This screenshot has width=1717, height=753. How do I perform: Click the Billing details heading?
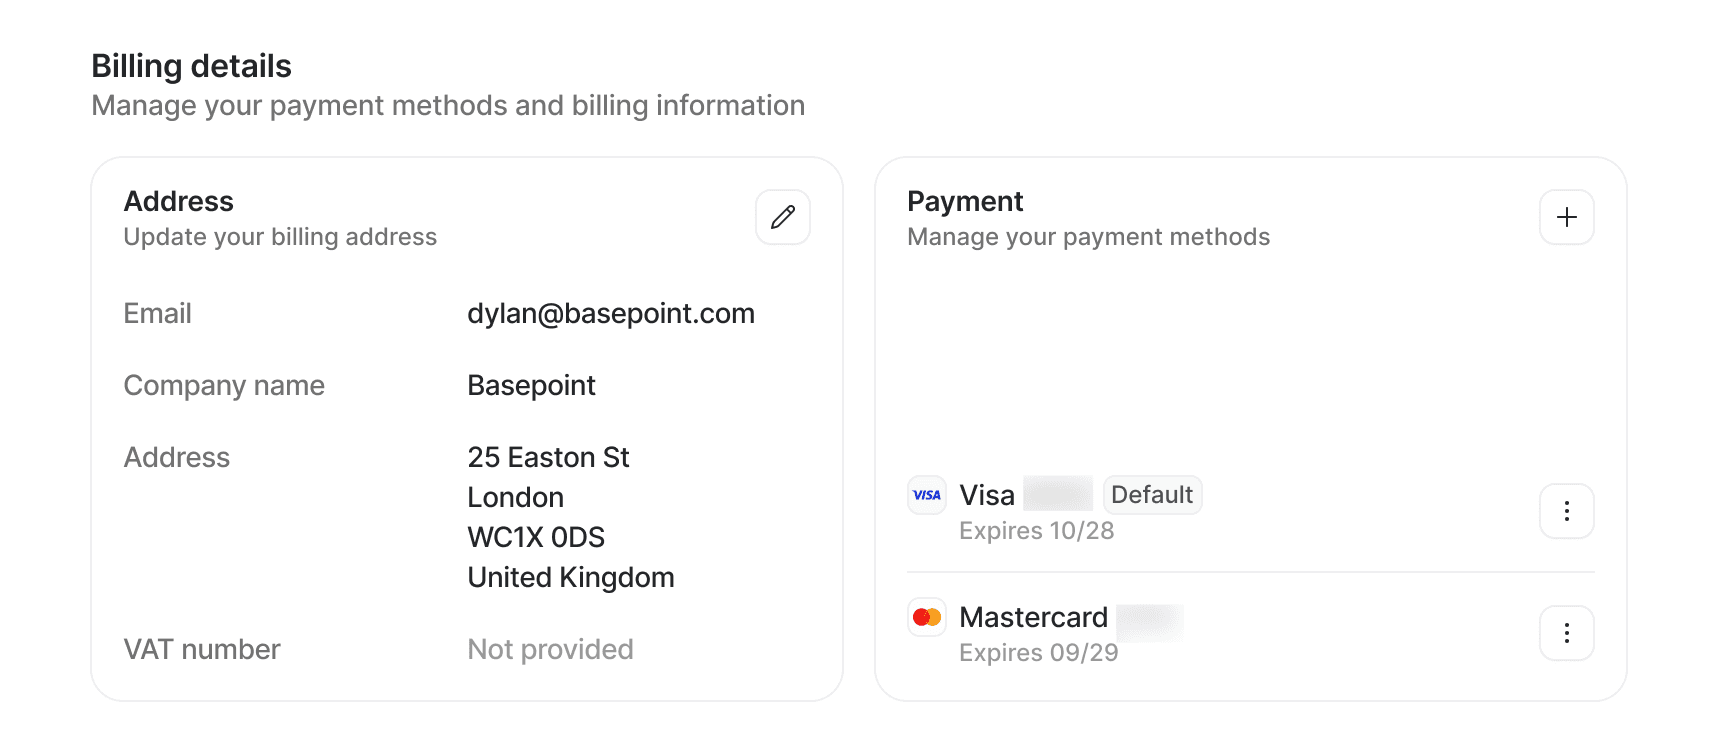point(191,66)
